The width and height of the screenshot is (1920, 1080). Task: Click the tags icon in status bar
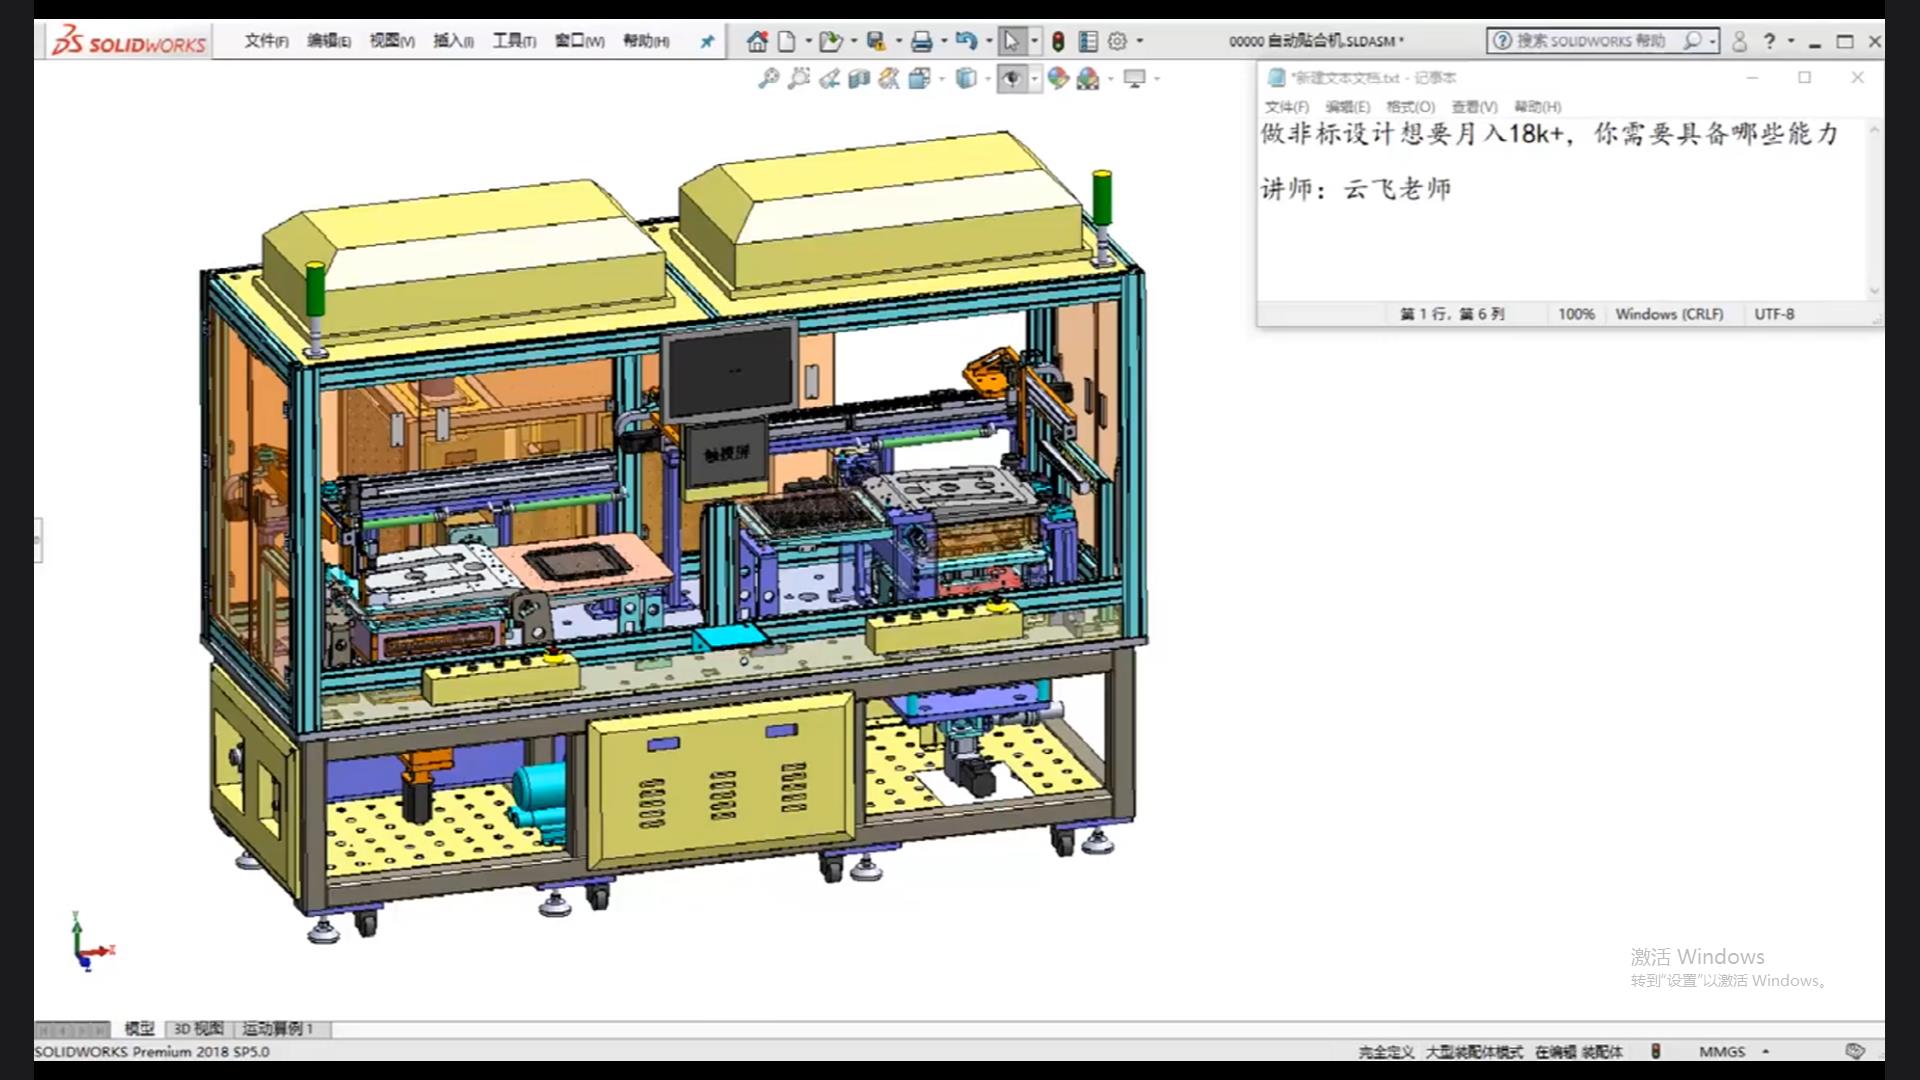1855,1051
